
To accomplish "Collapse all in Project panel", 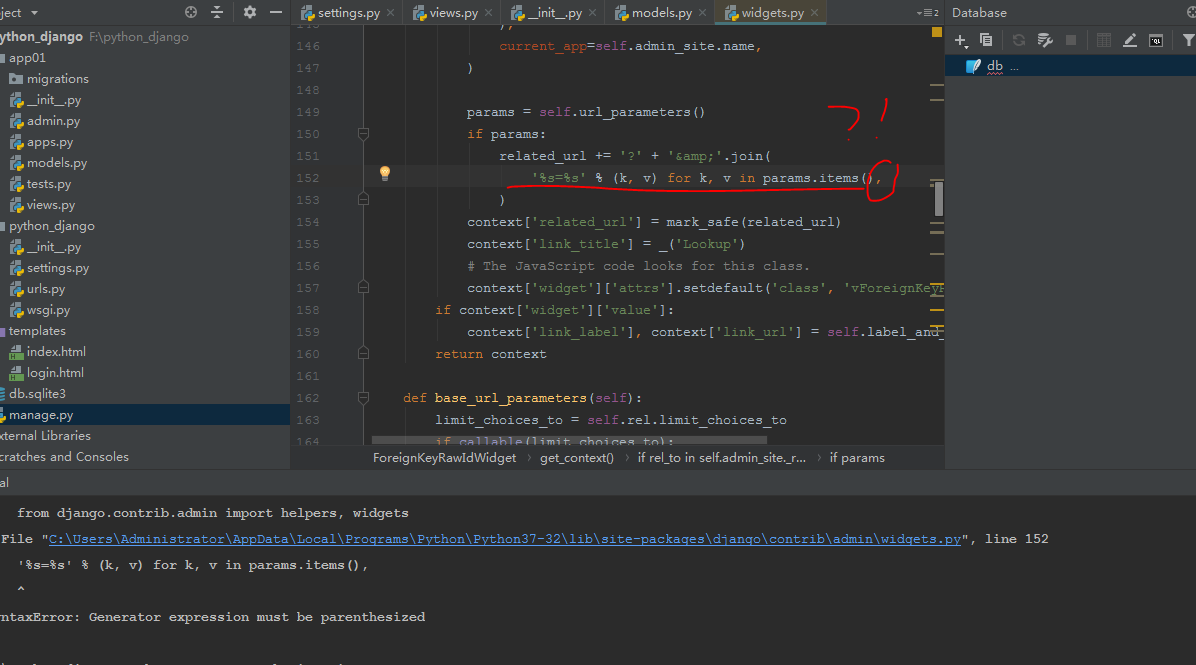I will pyautogui.click(x=217, y=12).
